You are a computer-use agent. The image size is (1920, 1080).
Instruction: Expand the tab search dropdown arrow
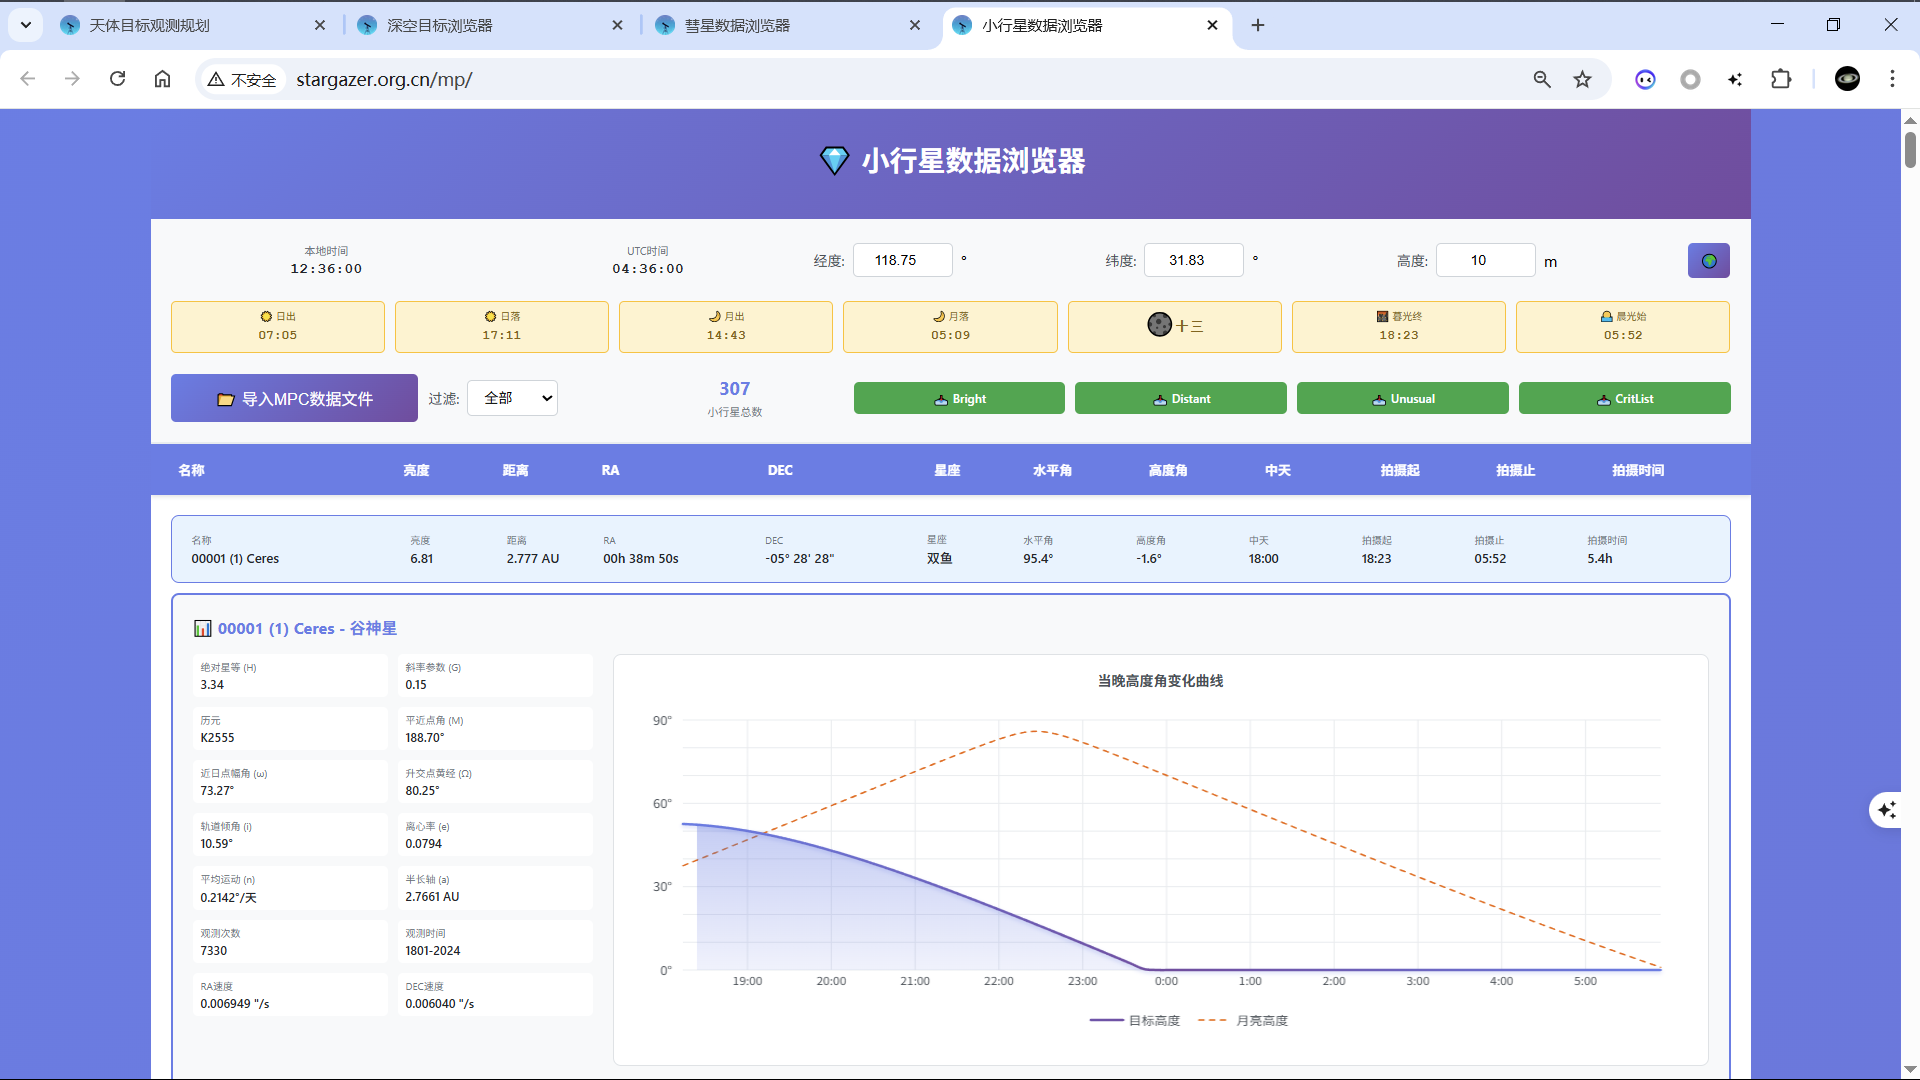tap(25, 25)
